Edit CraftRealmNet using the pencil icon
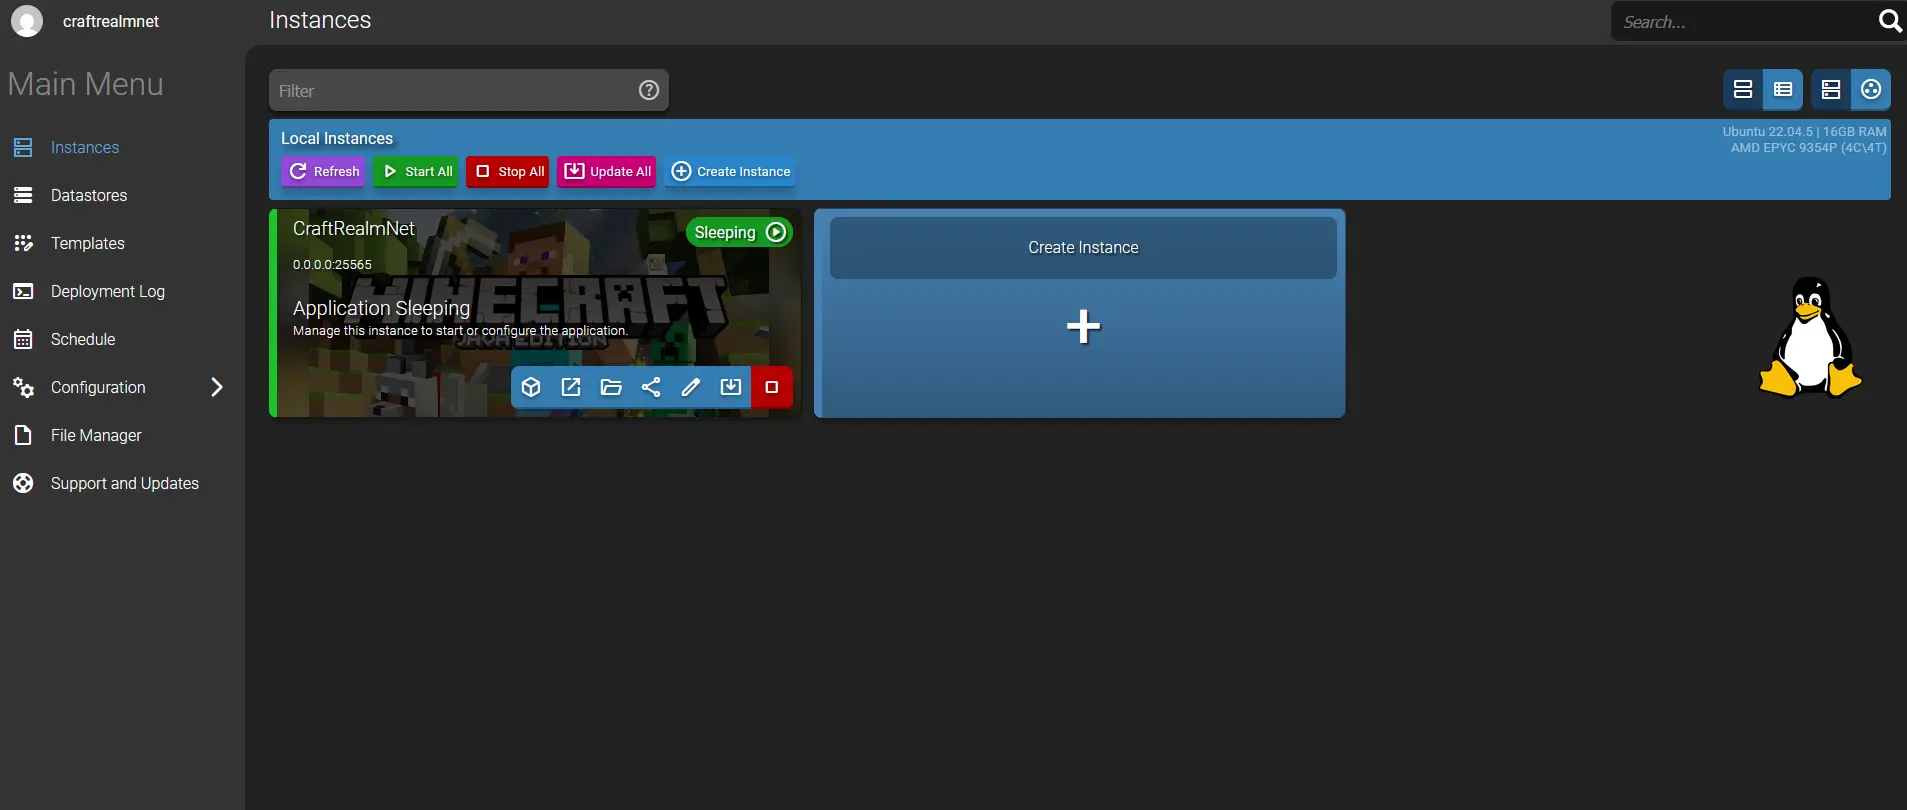1907x810 pixels. pyautogui.click(x=691, y=387)
